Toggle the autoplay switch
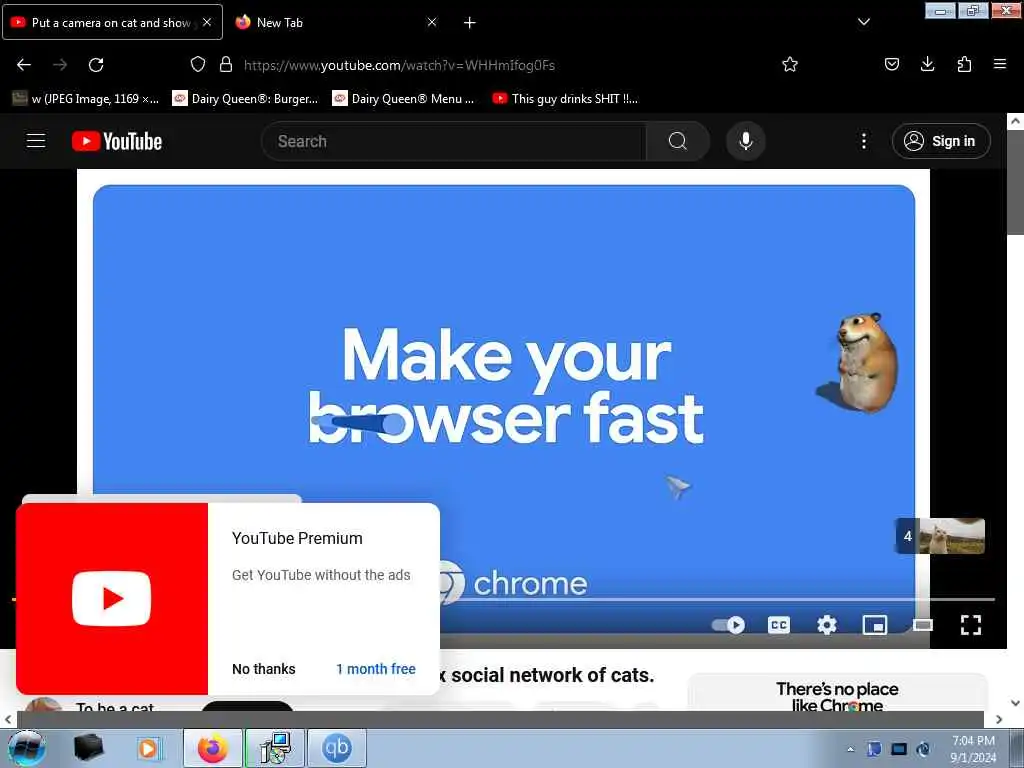 pyautogui.click(x=728, y=625)
